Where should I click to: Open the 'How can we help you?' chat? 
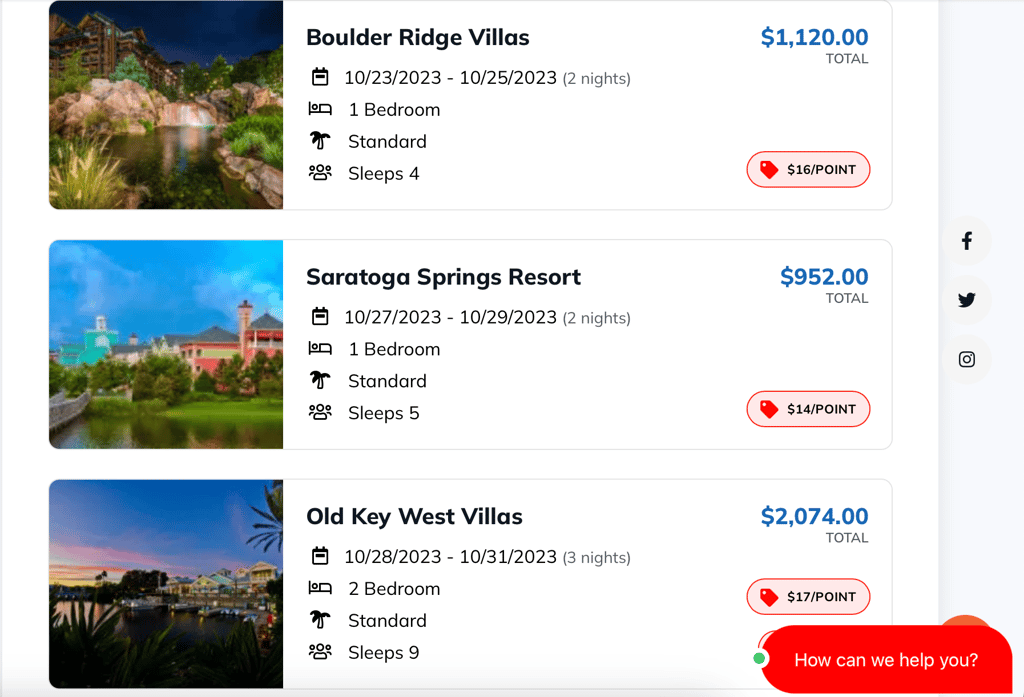[885, 660]
